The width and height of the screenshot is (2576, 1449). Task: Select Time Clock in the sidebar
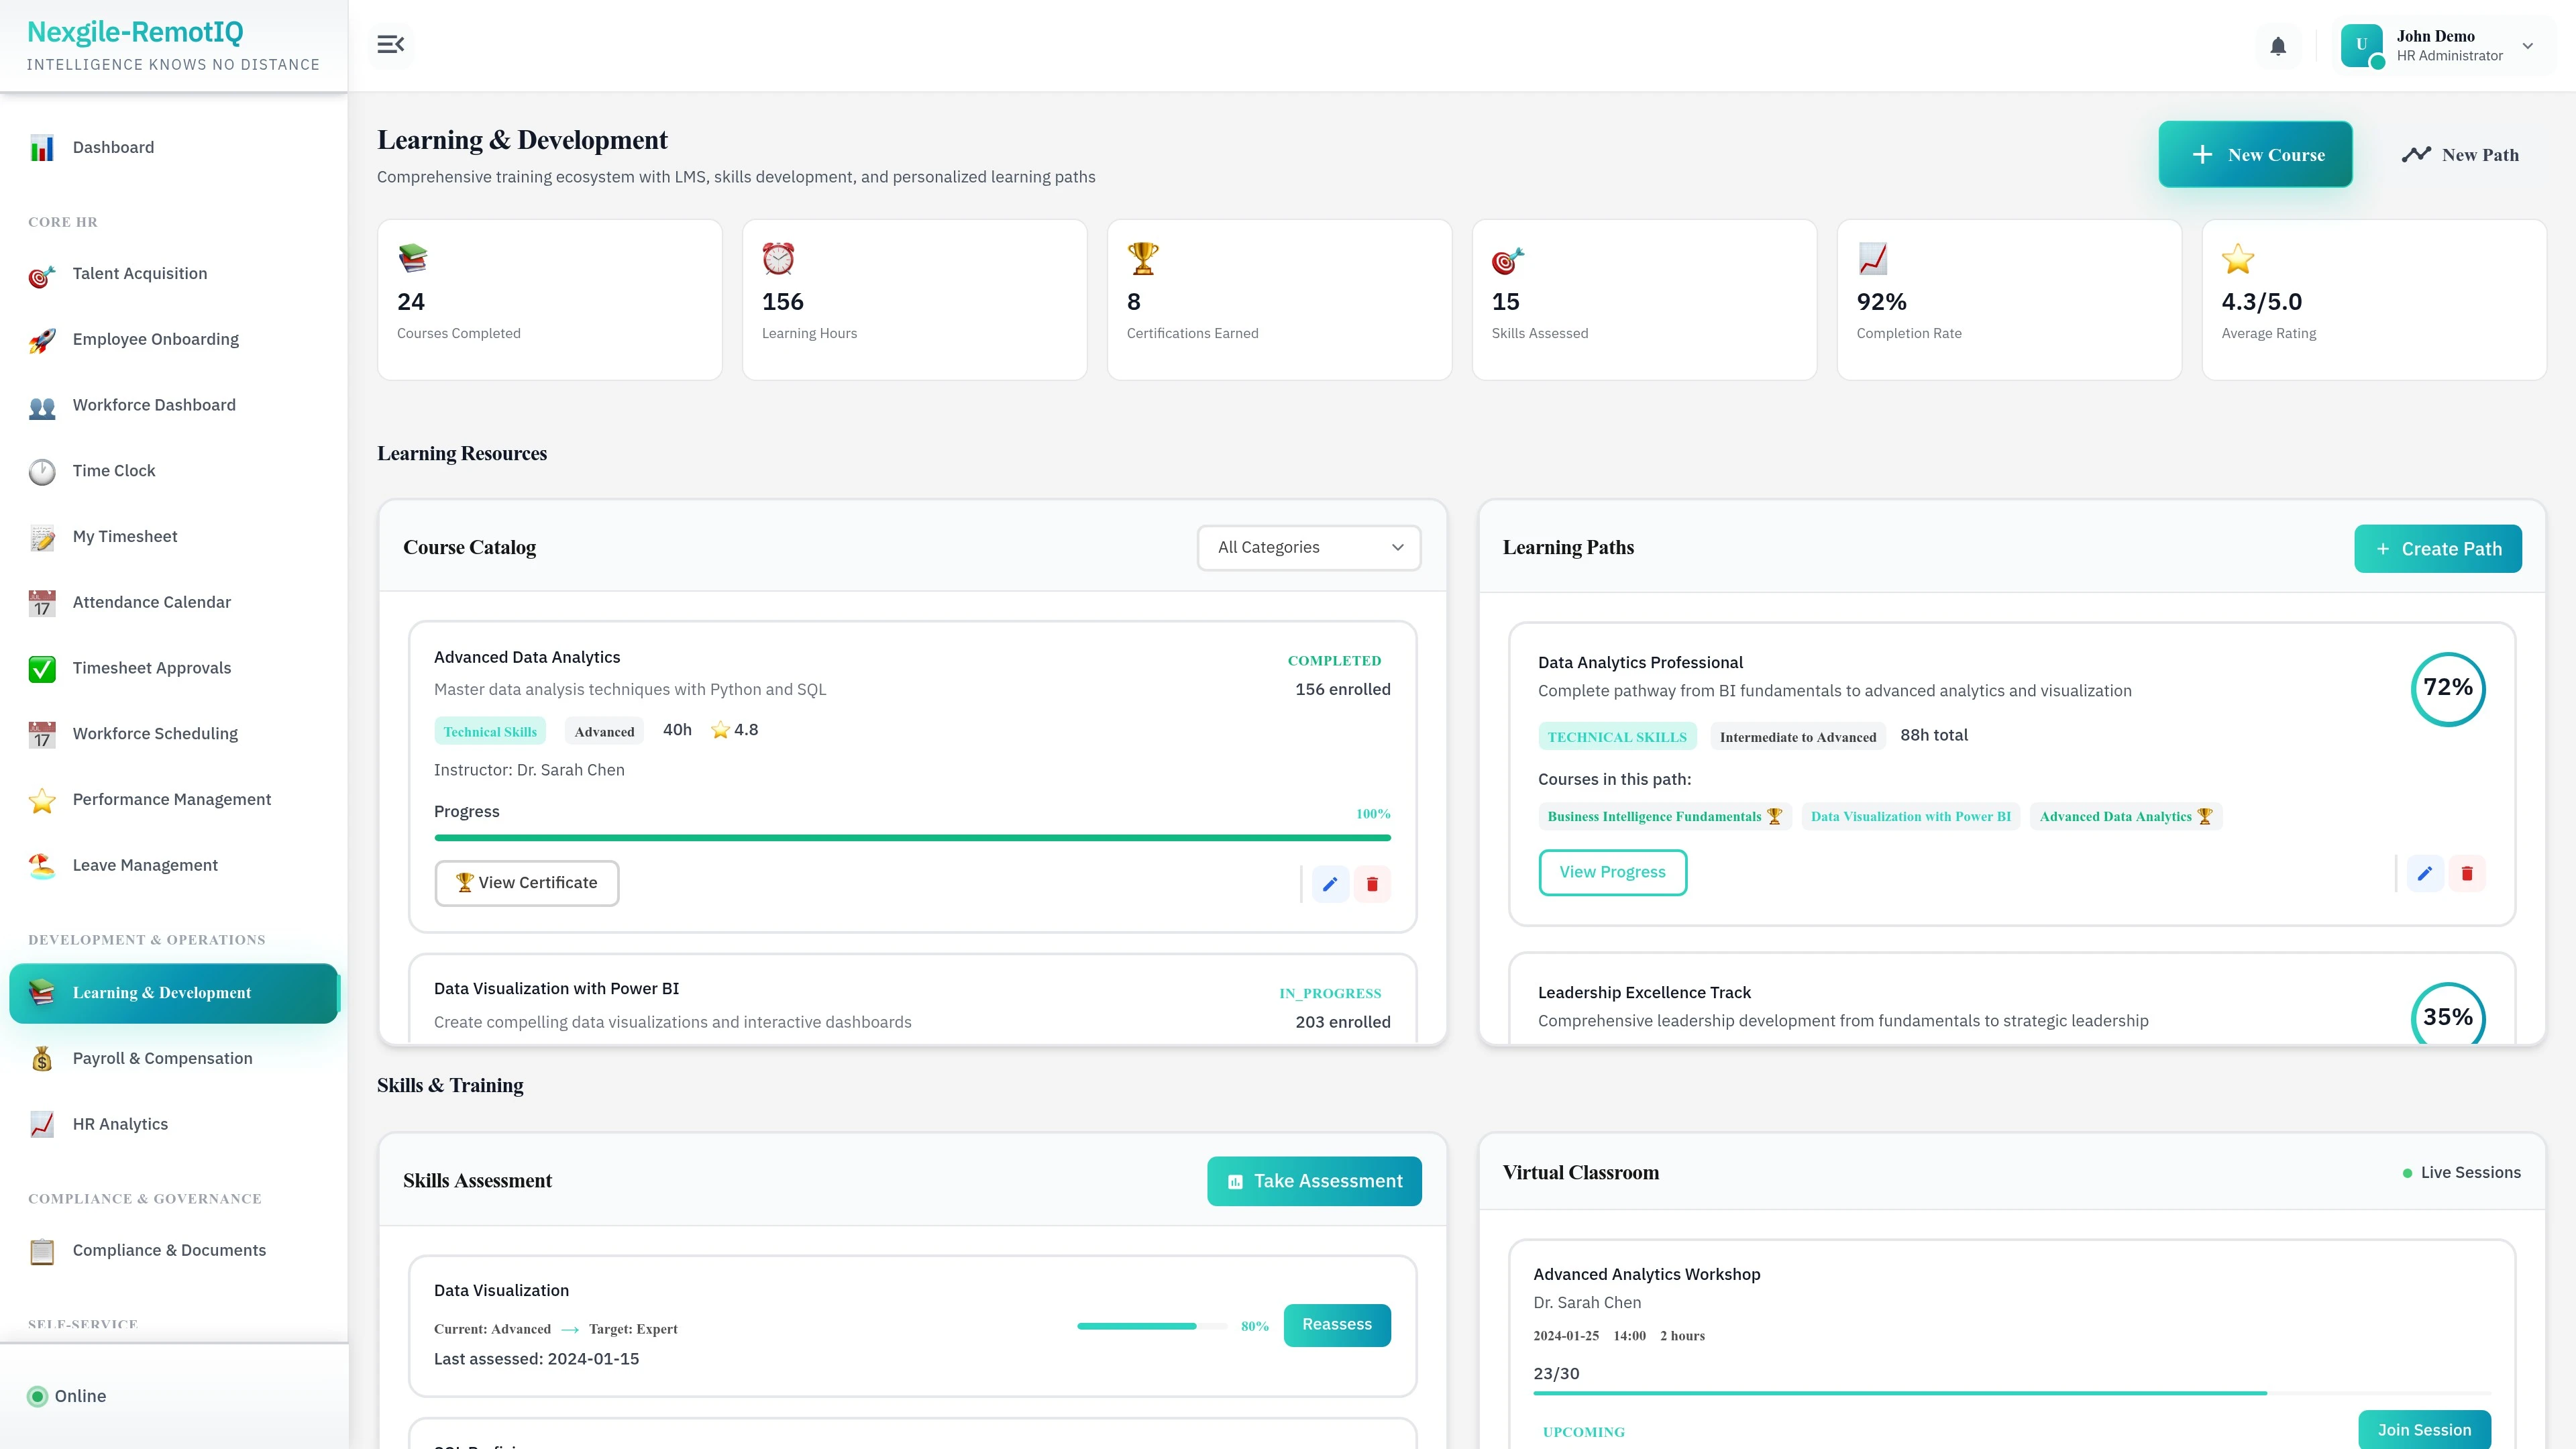(x=113, y=470)
